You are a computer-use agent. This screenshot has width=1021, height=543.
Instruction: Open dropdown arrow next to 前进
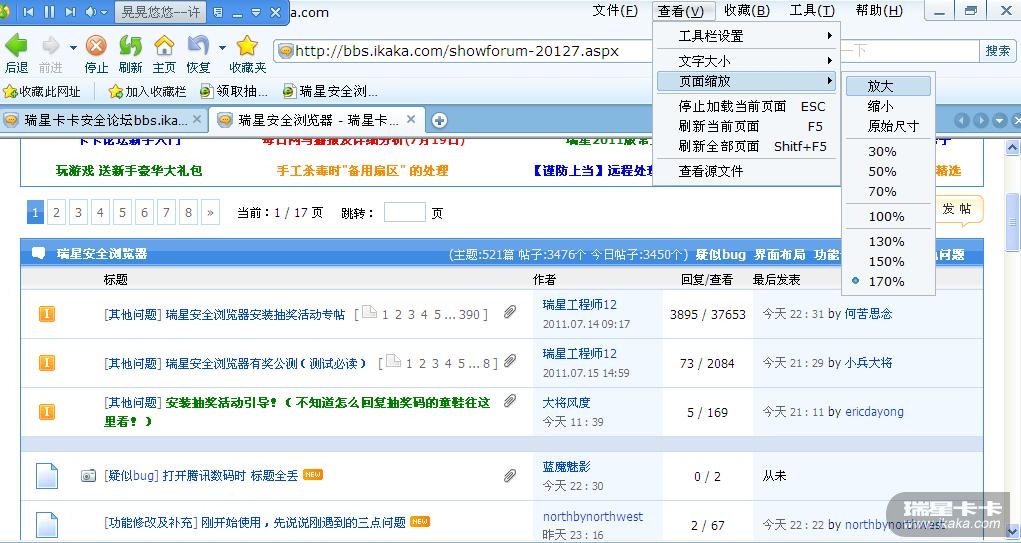[73, 47]
